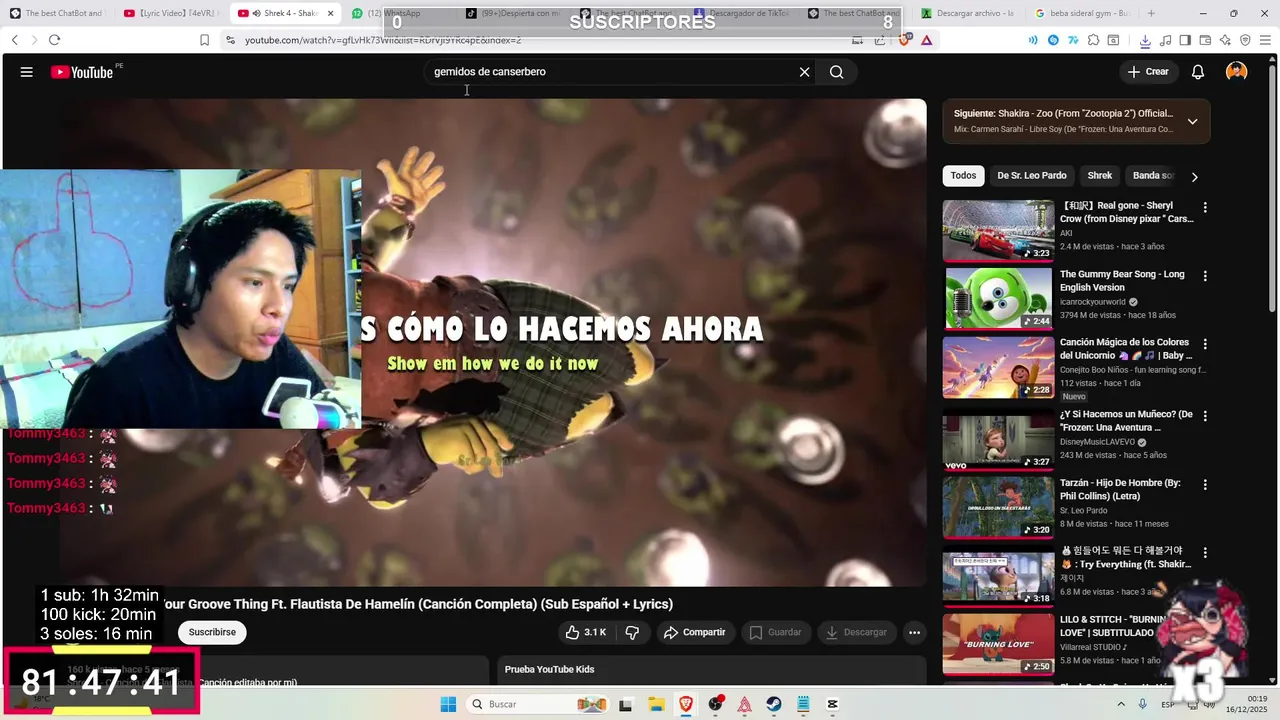The height and width of the screenshot is (720, 1280).
Task: Go back with browser back arrow
Action: tap(15, 40)
